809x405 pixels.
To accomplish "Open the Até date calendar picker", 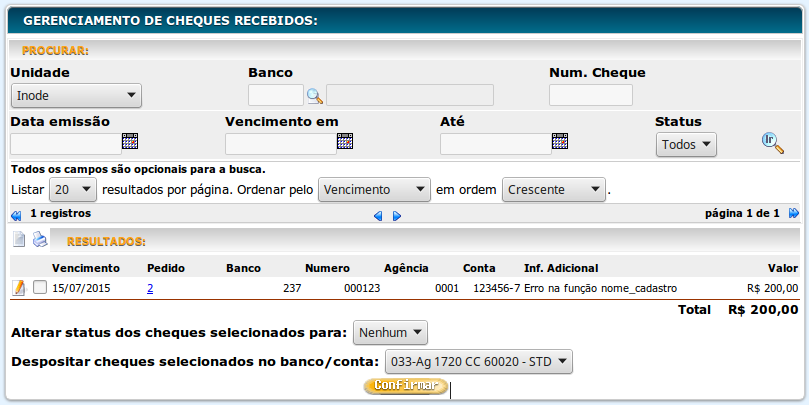I will 560,141.
